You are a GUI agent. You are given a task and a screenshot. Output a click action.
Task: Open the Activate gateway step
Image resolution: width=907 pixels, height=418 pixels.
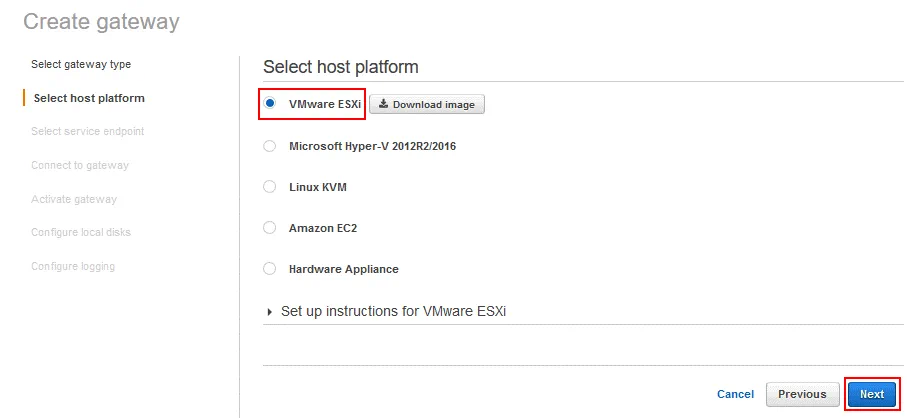(74, 199)
